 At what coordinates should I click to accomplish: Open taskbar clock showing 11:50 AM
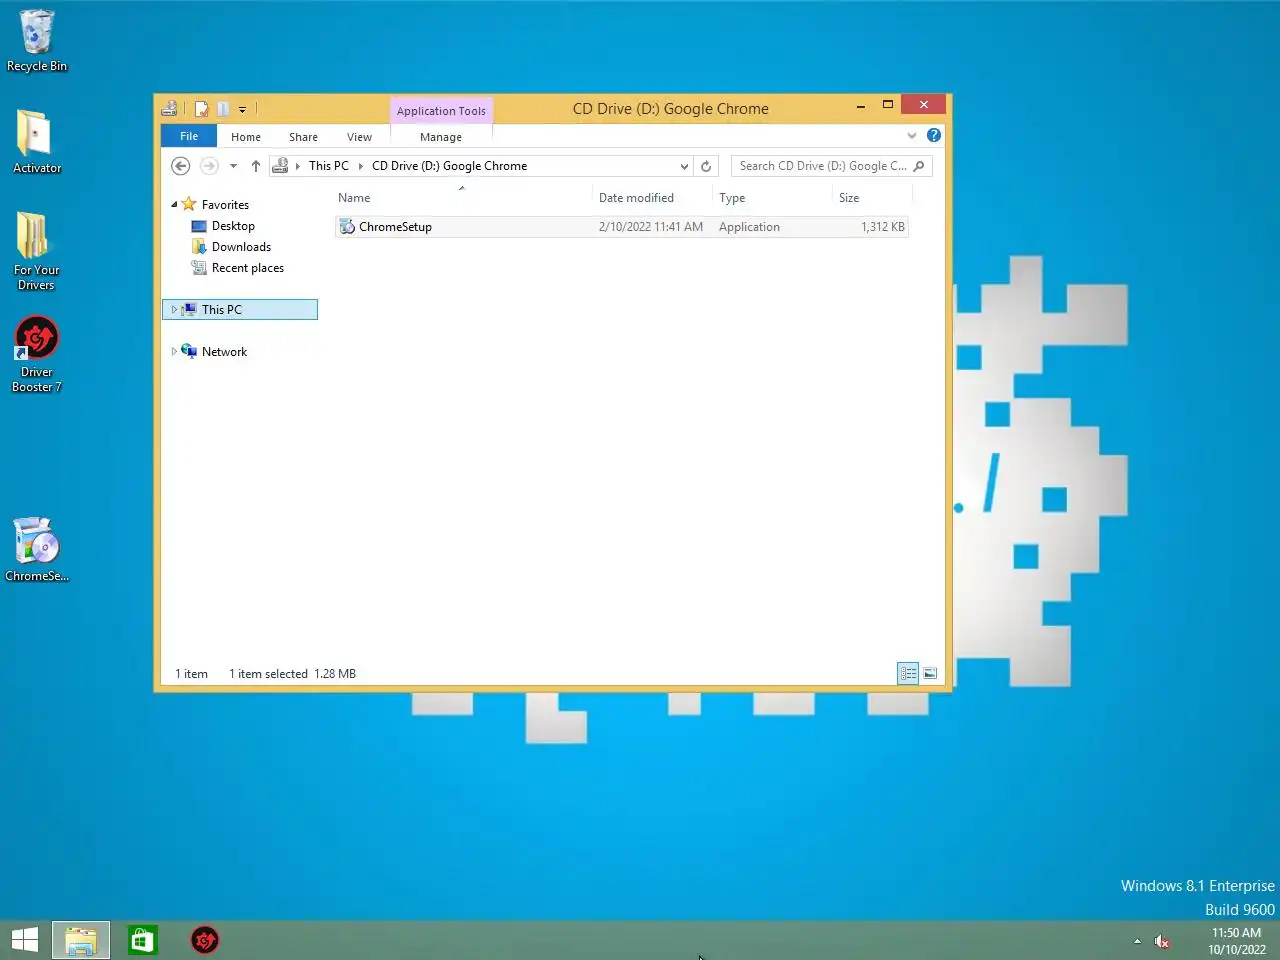pyautogui.click(x=1237, y=941)
